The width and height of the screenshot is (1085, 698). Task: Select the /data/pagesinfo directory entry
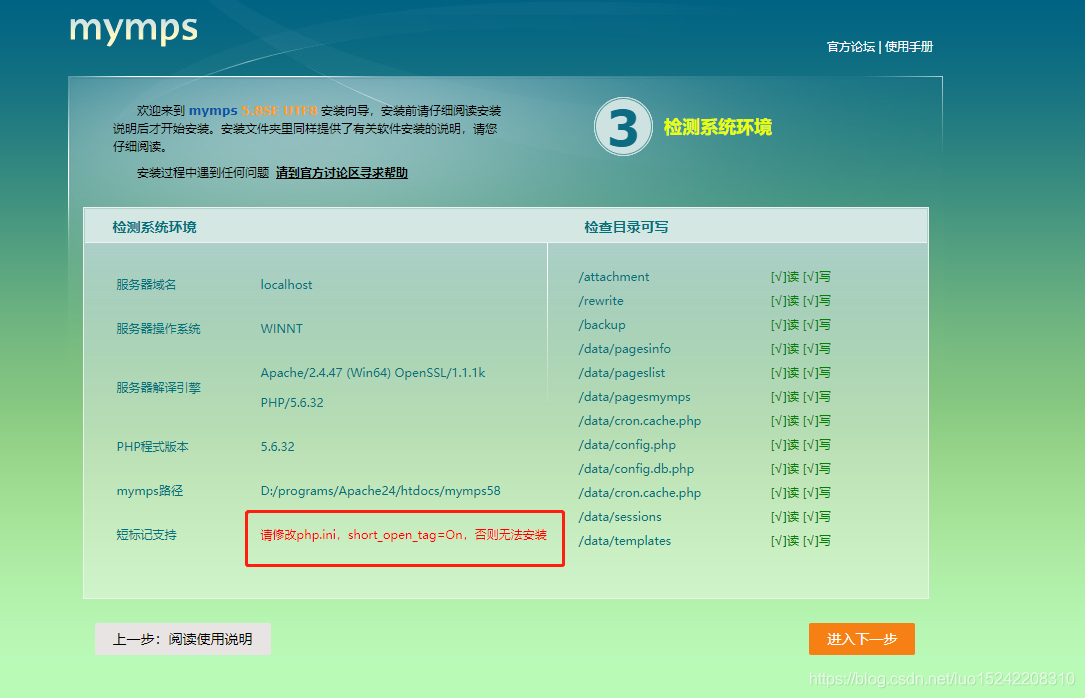(x=624, y=349)
